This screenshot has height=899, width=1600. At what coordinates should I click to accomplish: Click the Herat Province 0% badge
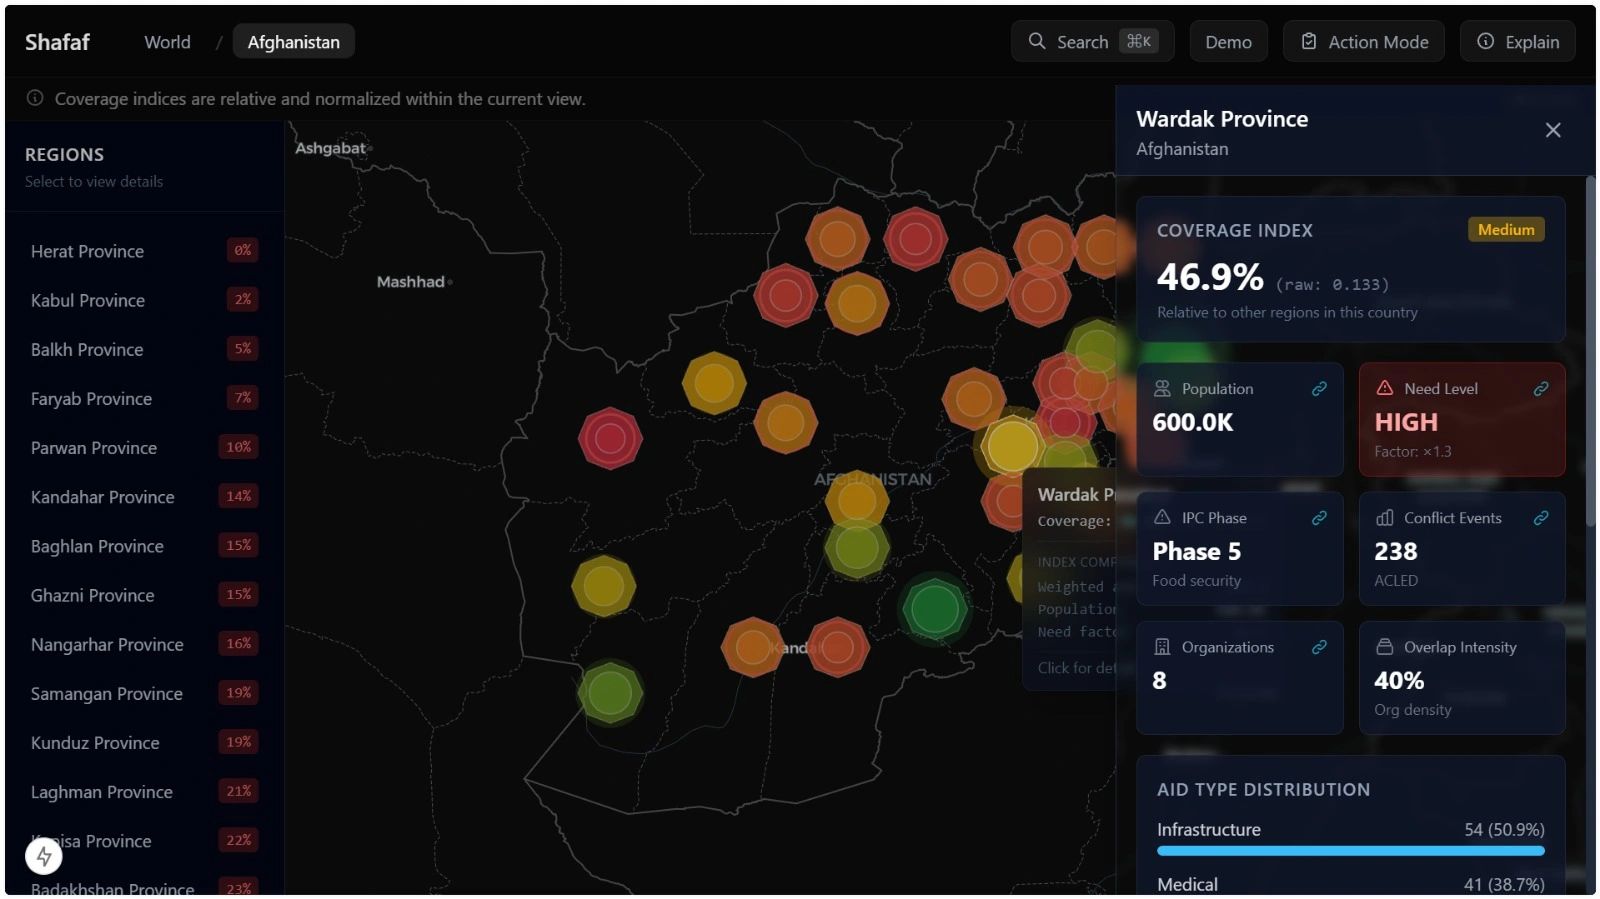242,250
